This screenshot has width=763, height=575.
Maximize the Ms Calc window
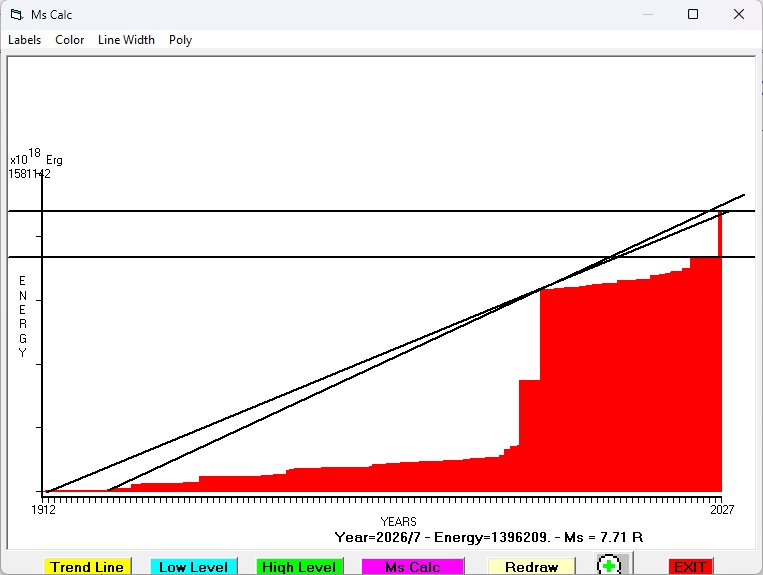tap(693, 14)
